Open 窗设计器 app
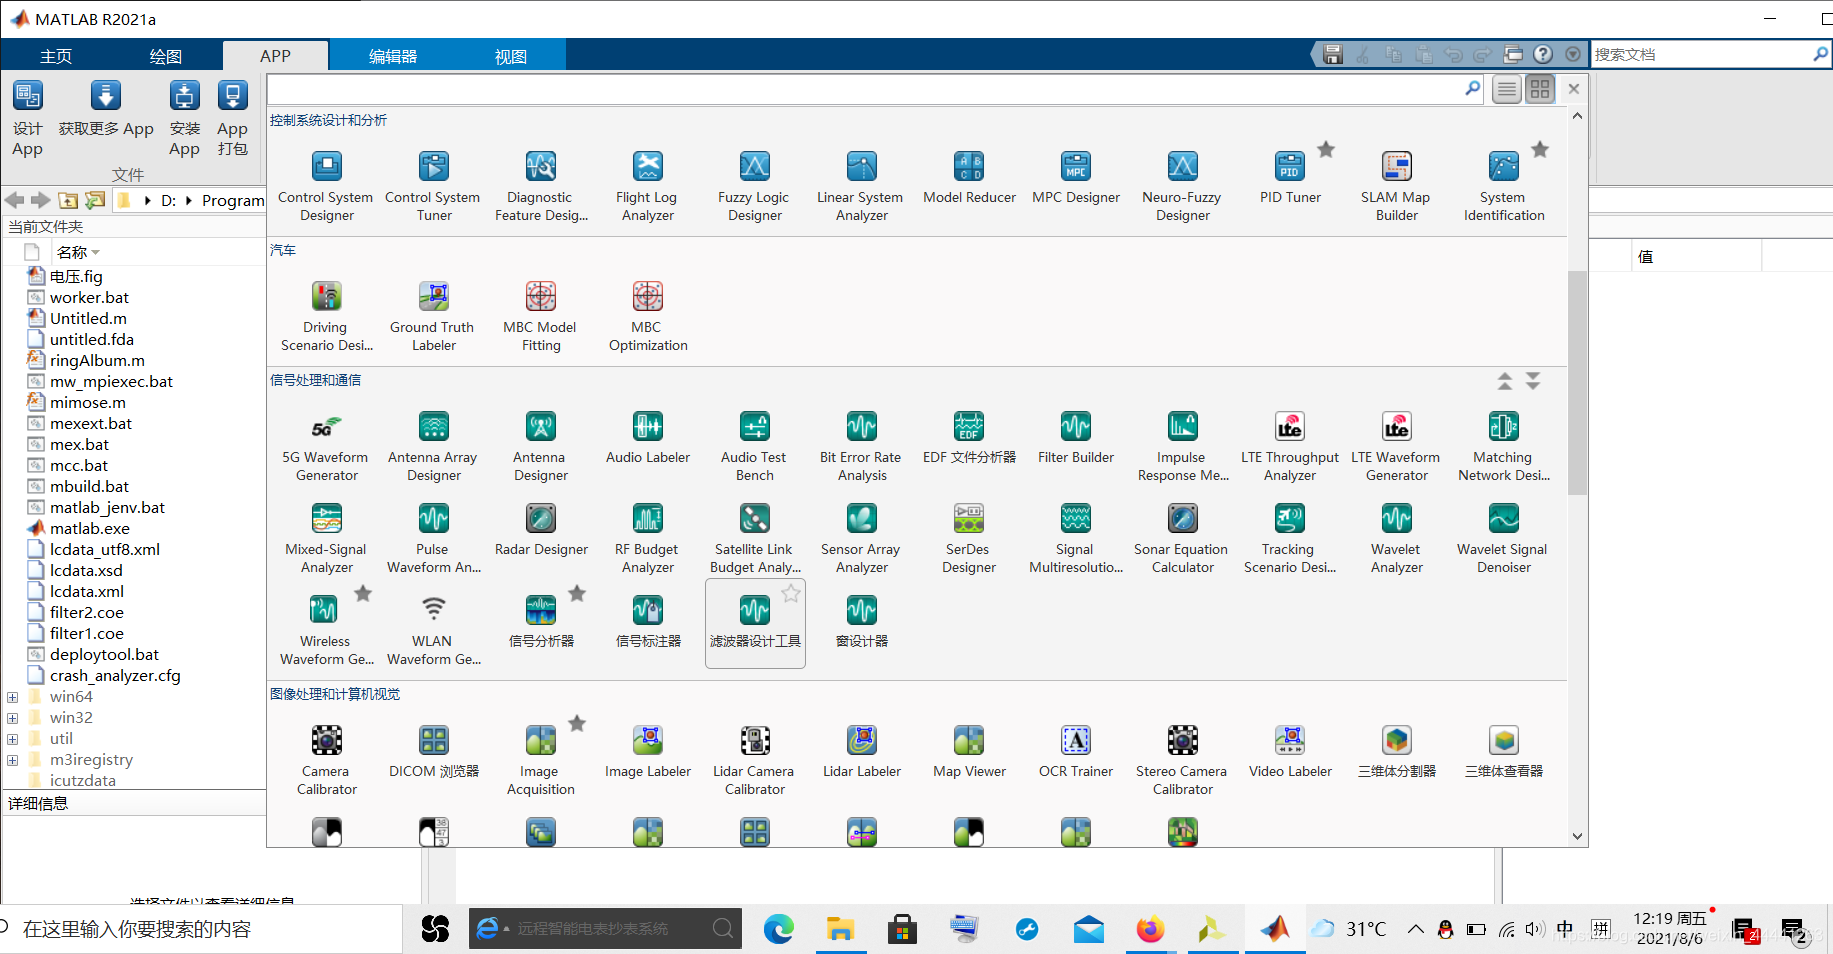 (x=861, y=622)
